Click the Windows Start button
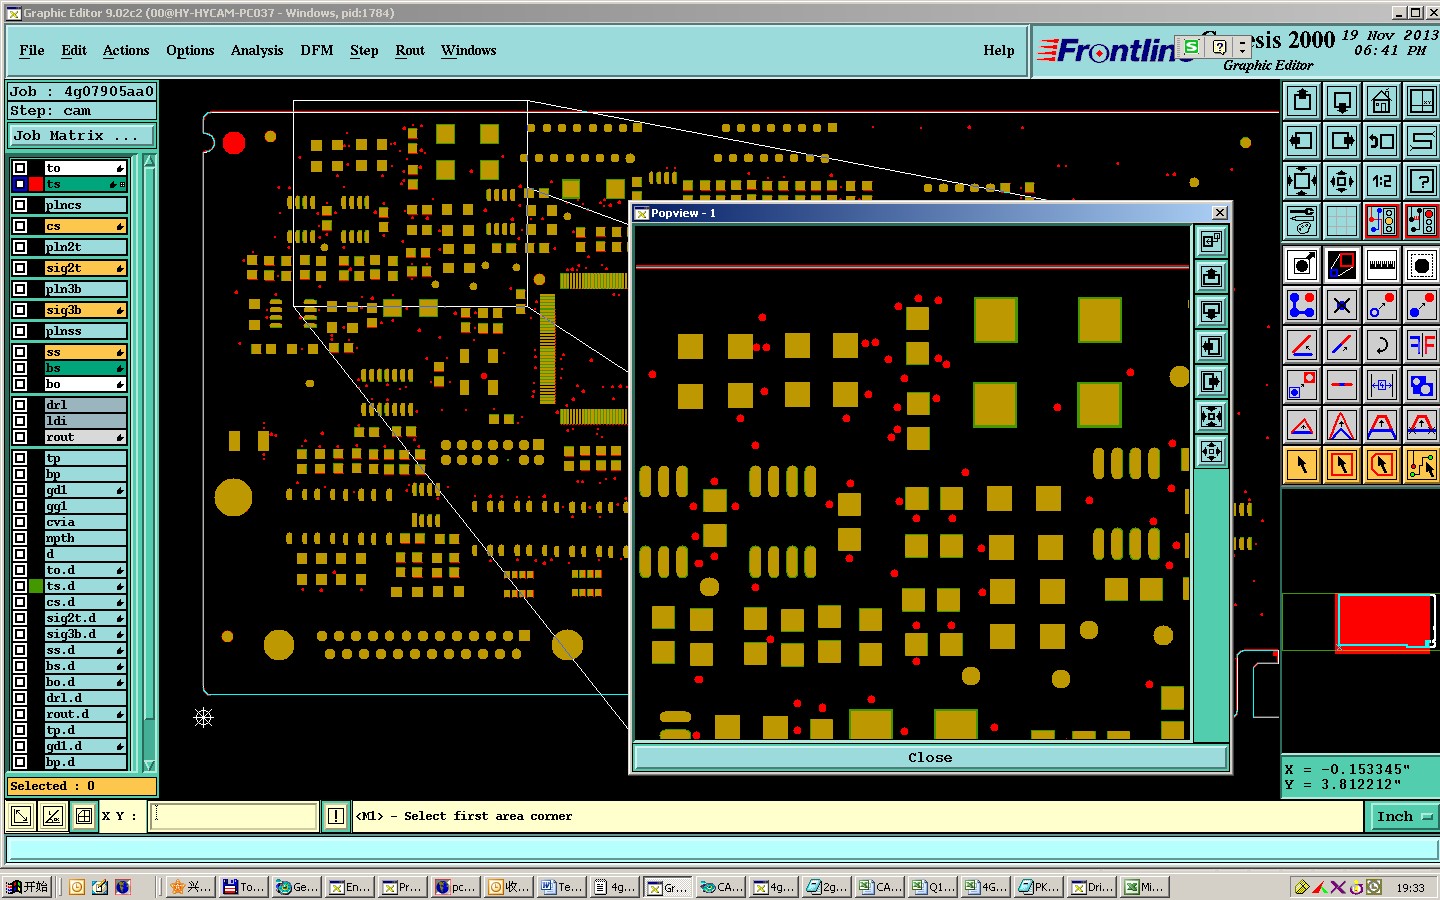 pyautogui.click(x=27, y=886)
